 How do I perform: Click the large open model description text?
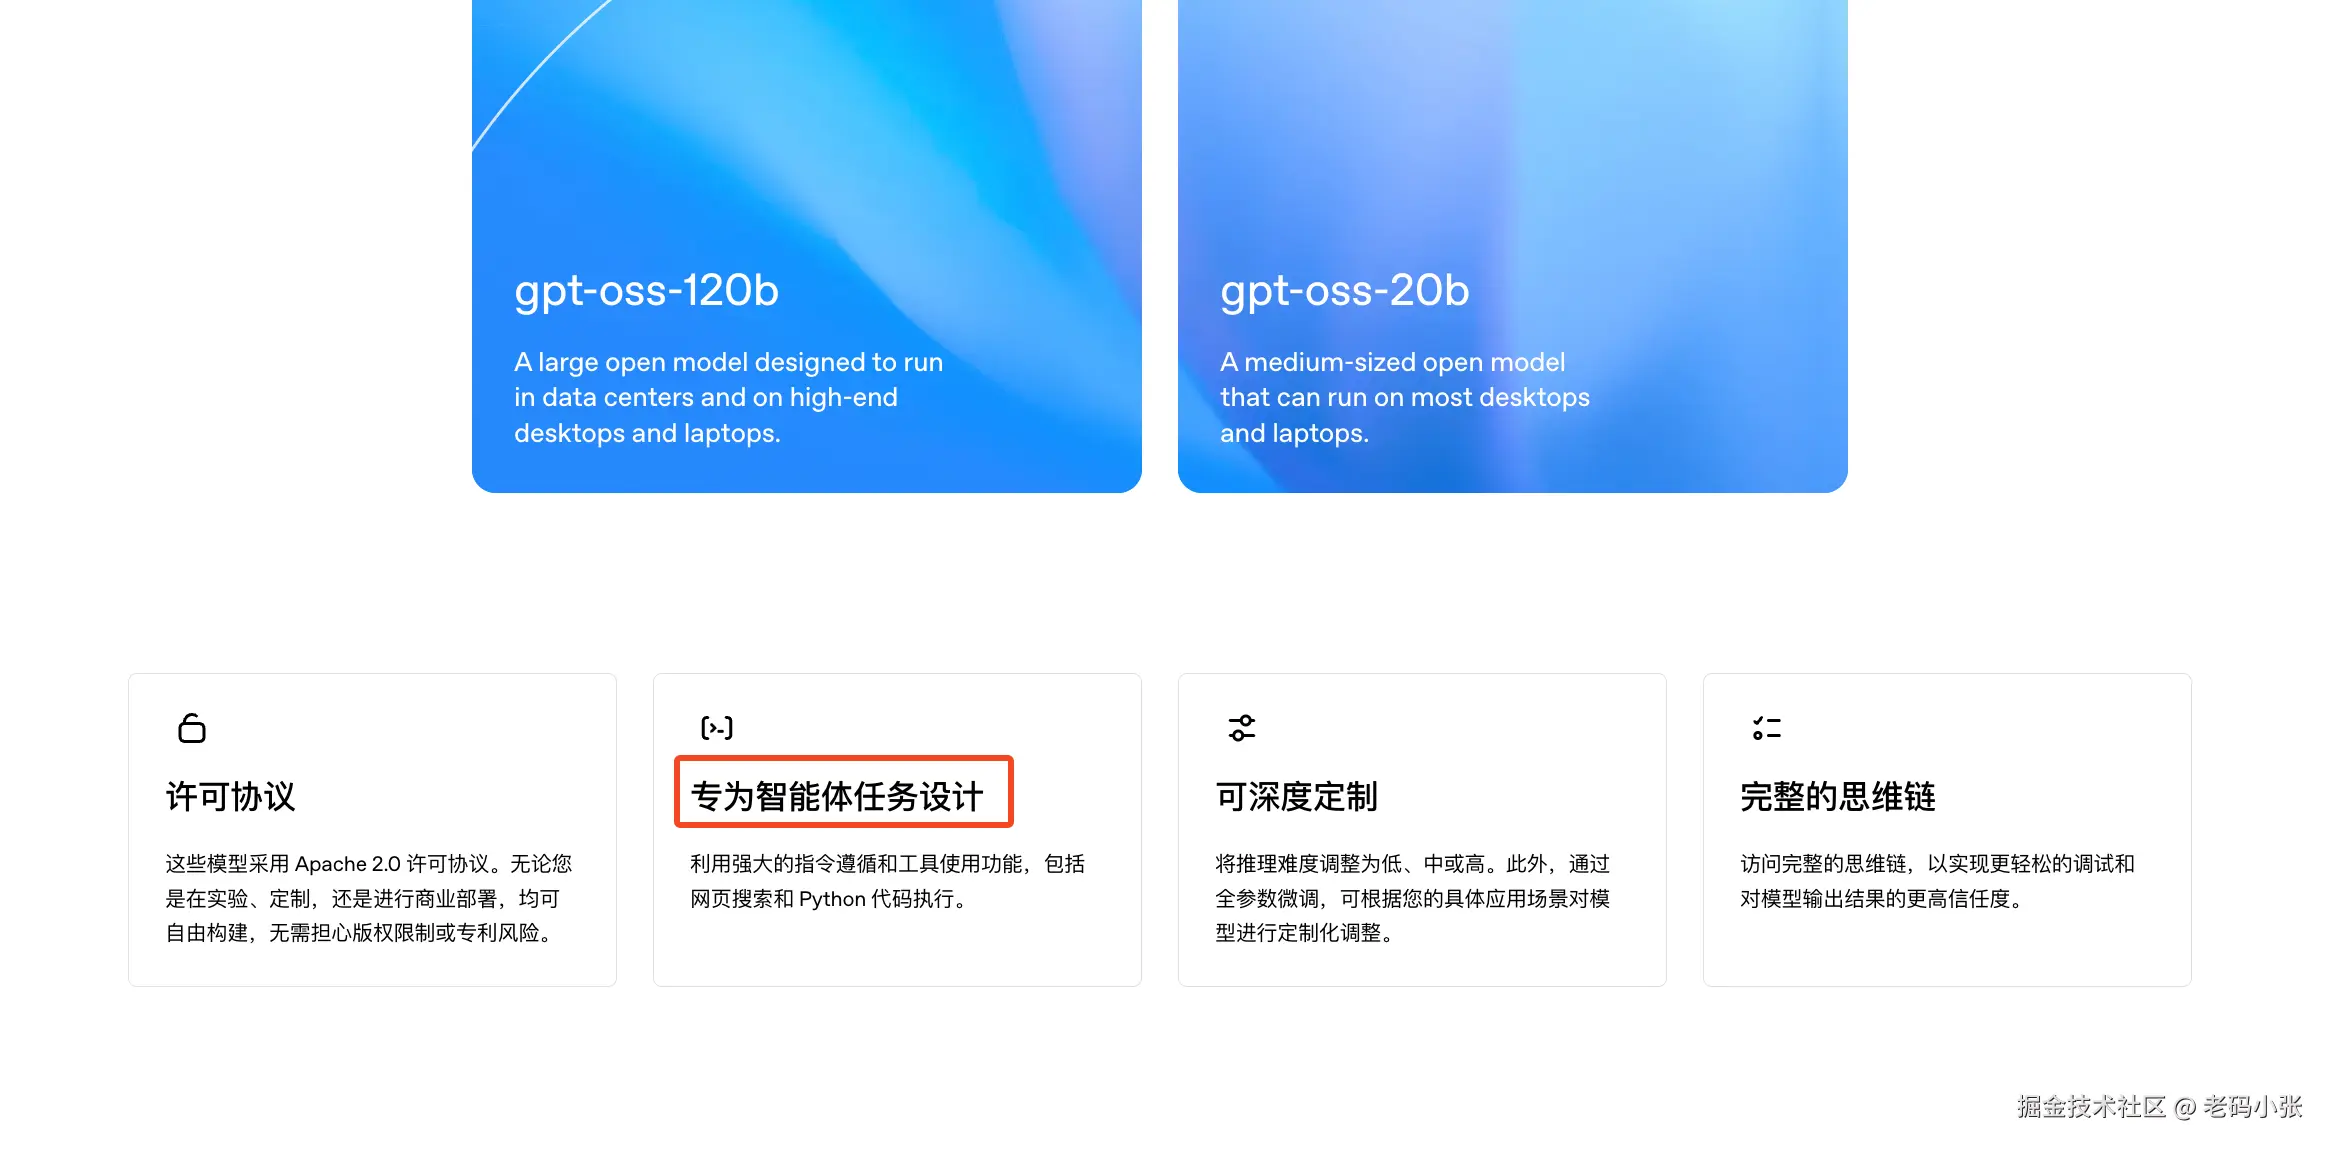pyautogui.click(x=729, y=397)
